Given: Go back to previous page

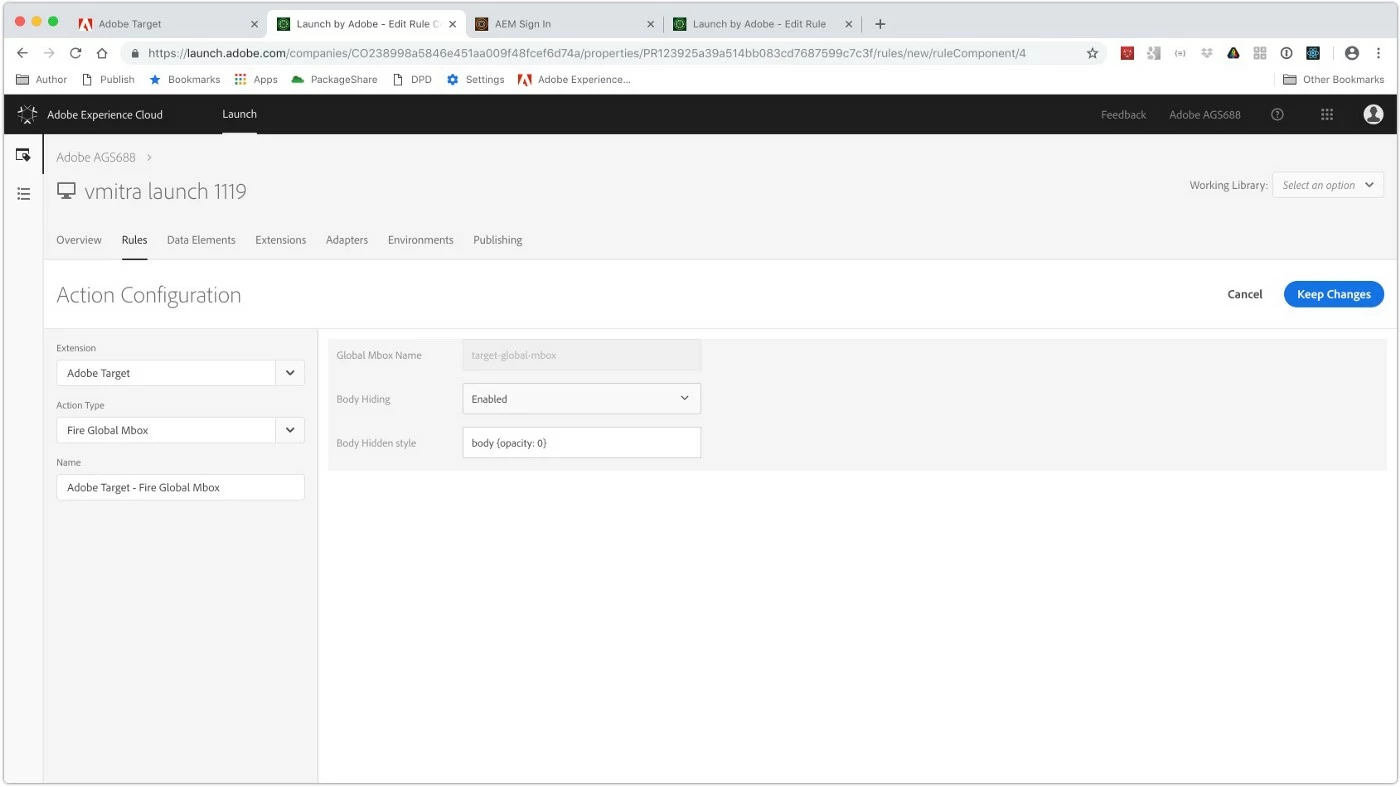Looking at the screenshot, I should [x=23, y=53].
